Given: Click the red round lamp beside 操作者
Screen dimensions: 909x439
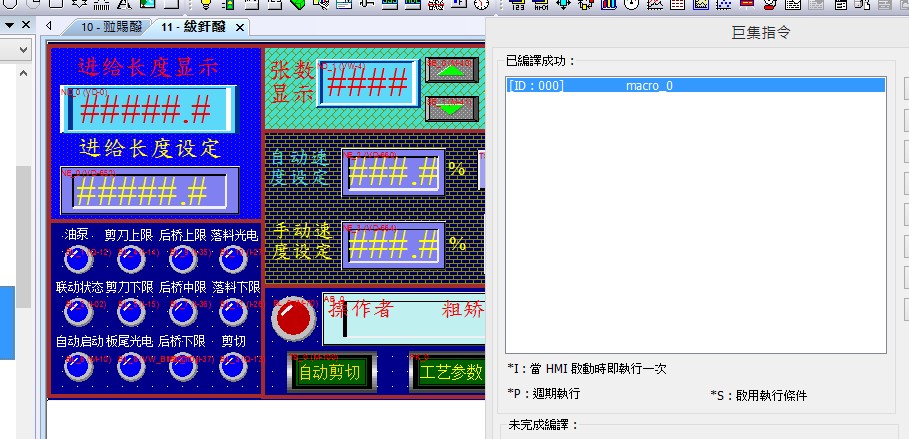Looking at the screenshot, I should pos(292,319).
